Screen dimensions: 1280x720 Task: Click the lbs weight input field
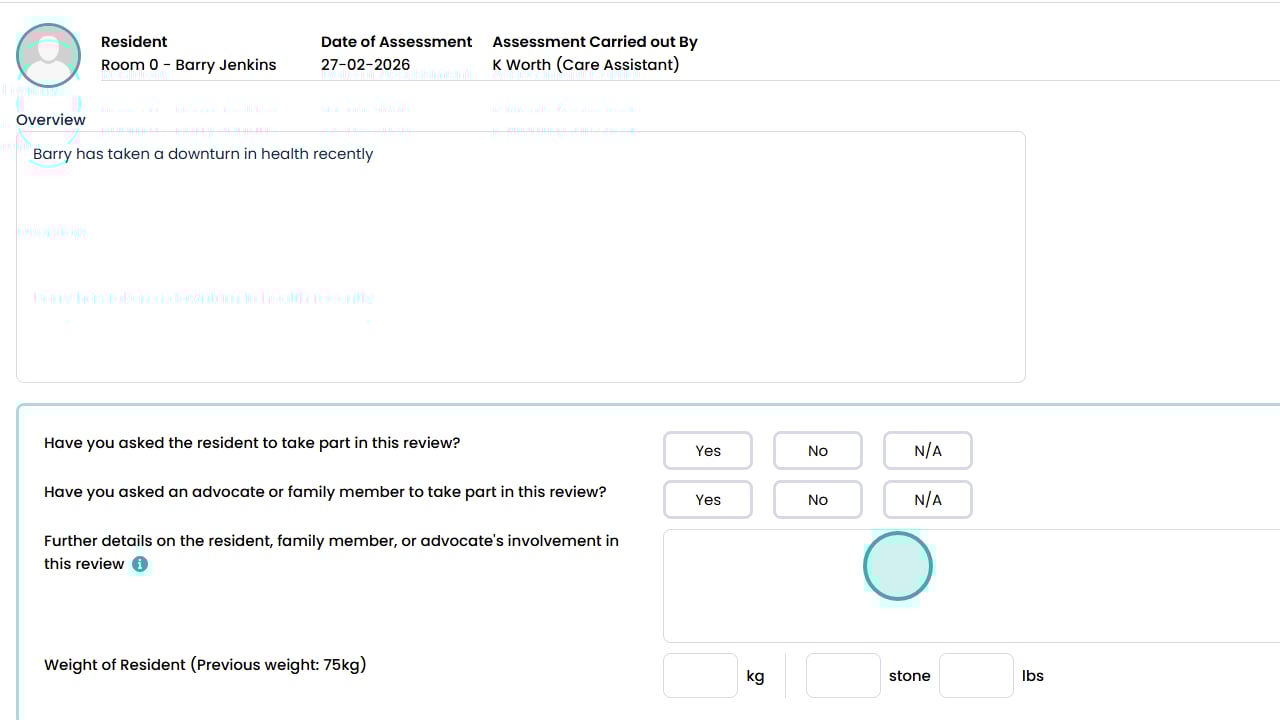coord(976,676)
